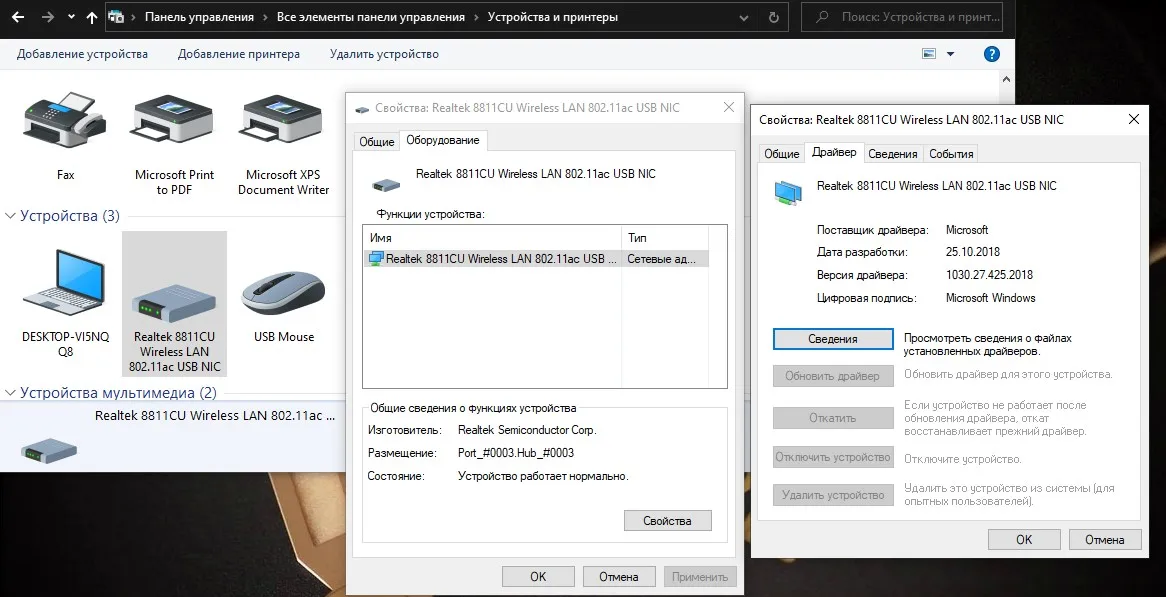The height and width of the screenshot is (597, 1166).
Task: Click Realtek device icon in details pane
Action: point(48,450)
